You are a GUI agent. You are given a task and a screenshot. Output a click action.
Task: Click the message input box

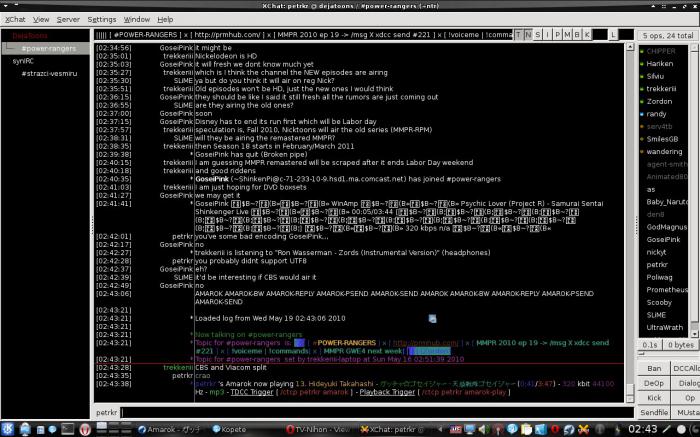pyautogui.click(x=377, y=412)
